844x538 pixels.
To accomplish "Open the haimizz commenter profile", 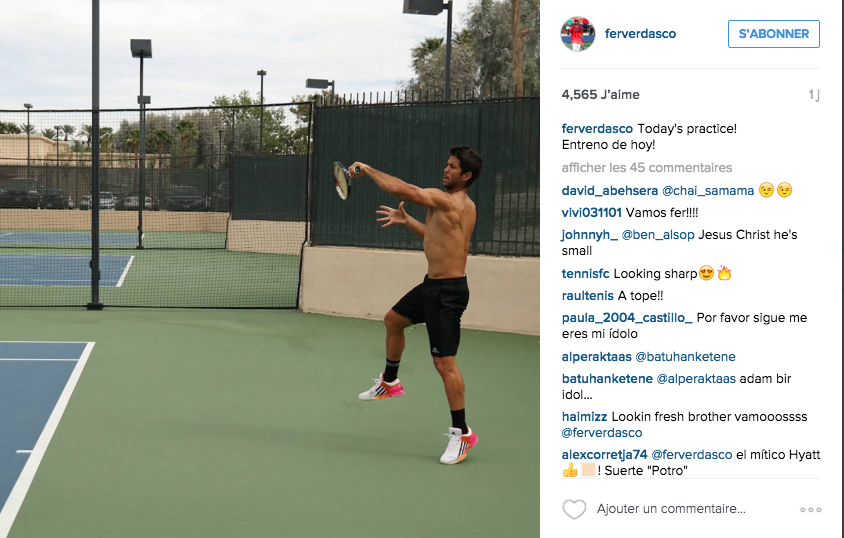I will point(584,417).
